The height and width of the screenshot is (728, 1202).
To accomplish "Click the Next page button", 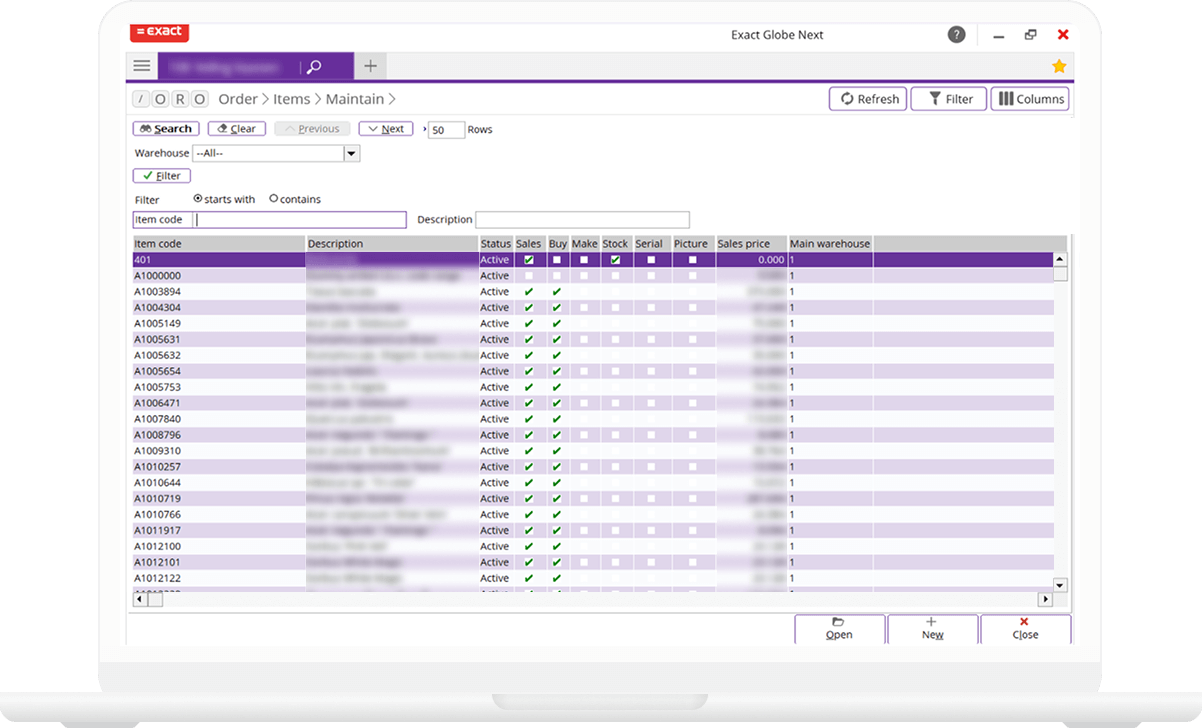I will (x=385, y=129).
